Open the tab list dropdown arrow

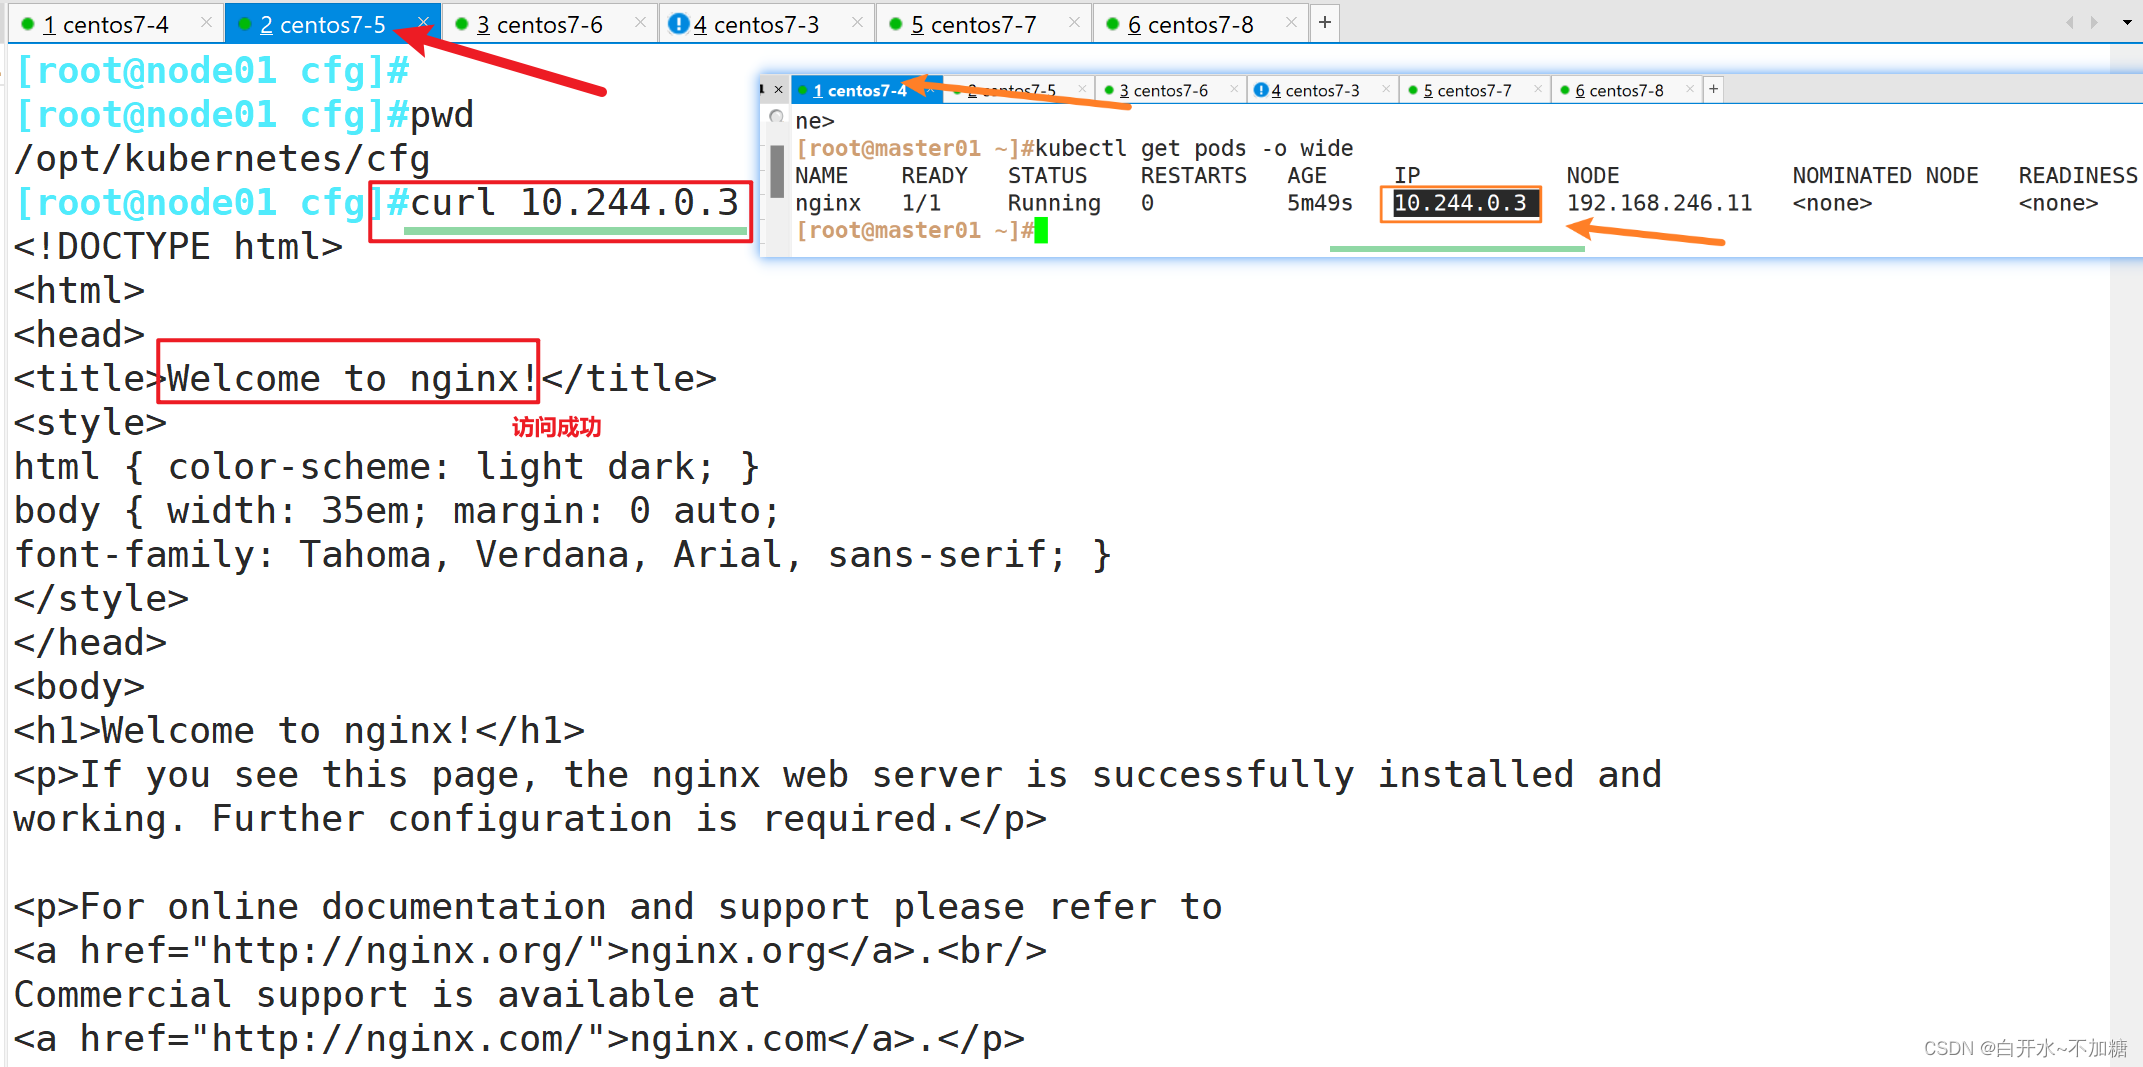2127,22
